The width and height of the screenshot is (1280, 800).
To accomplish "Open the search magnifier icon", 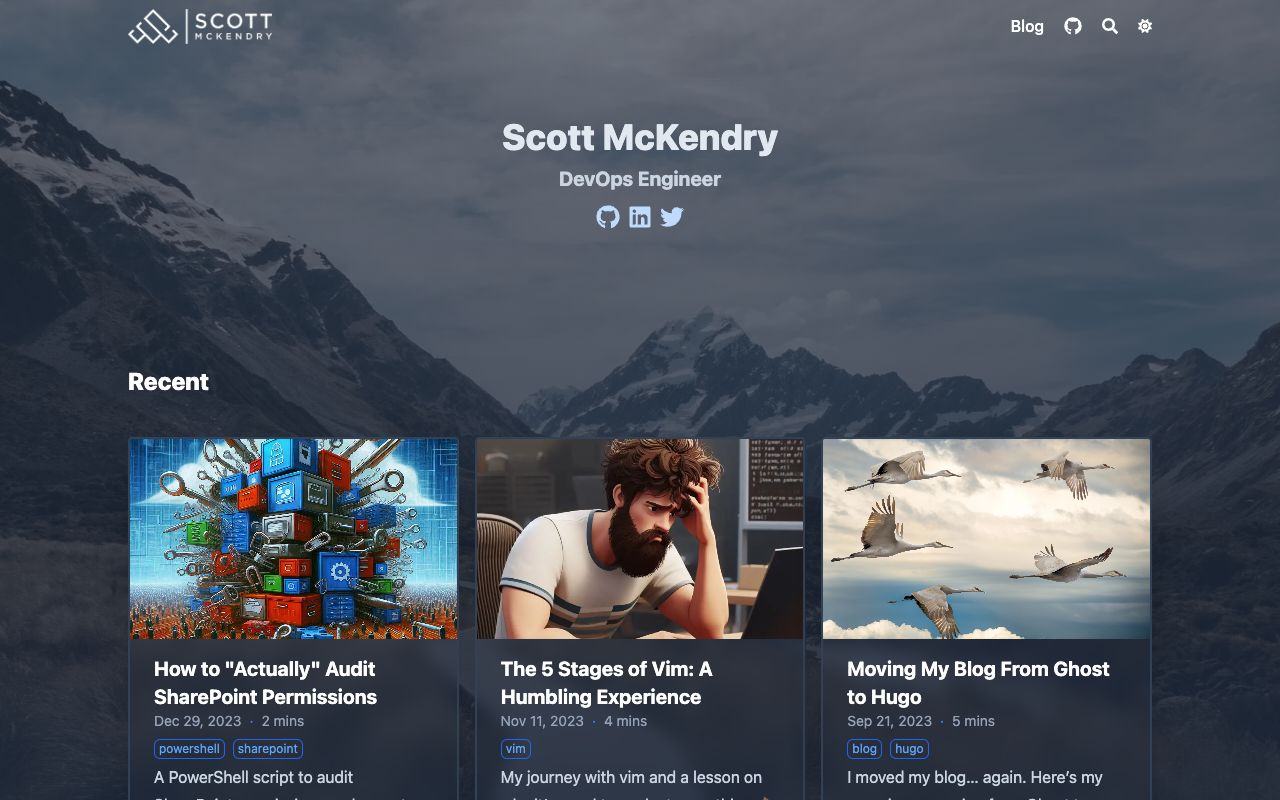I will (1110, 26).
